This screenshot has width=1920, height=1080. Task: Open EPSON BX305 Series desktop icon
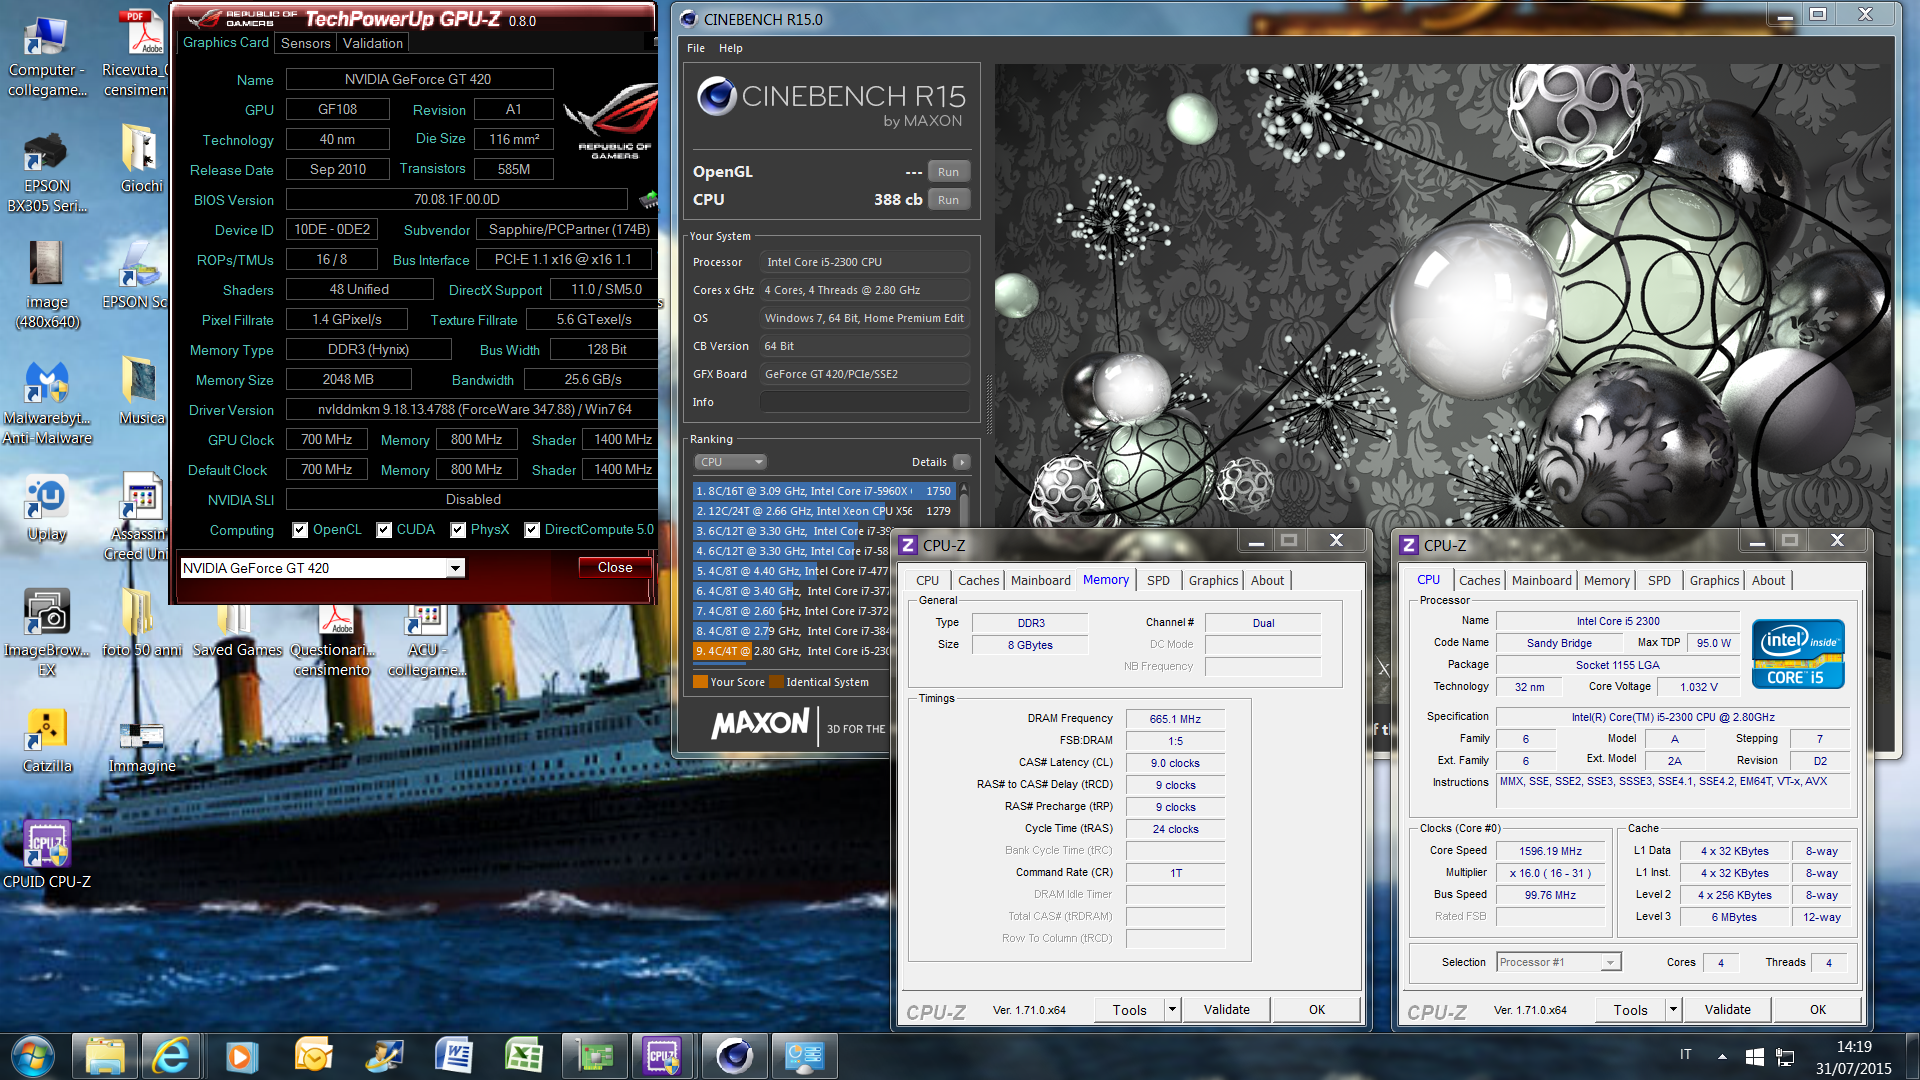click(x=46, y=173)
